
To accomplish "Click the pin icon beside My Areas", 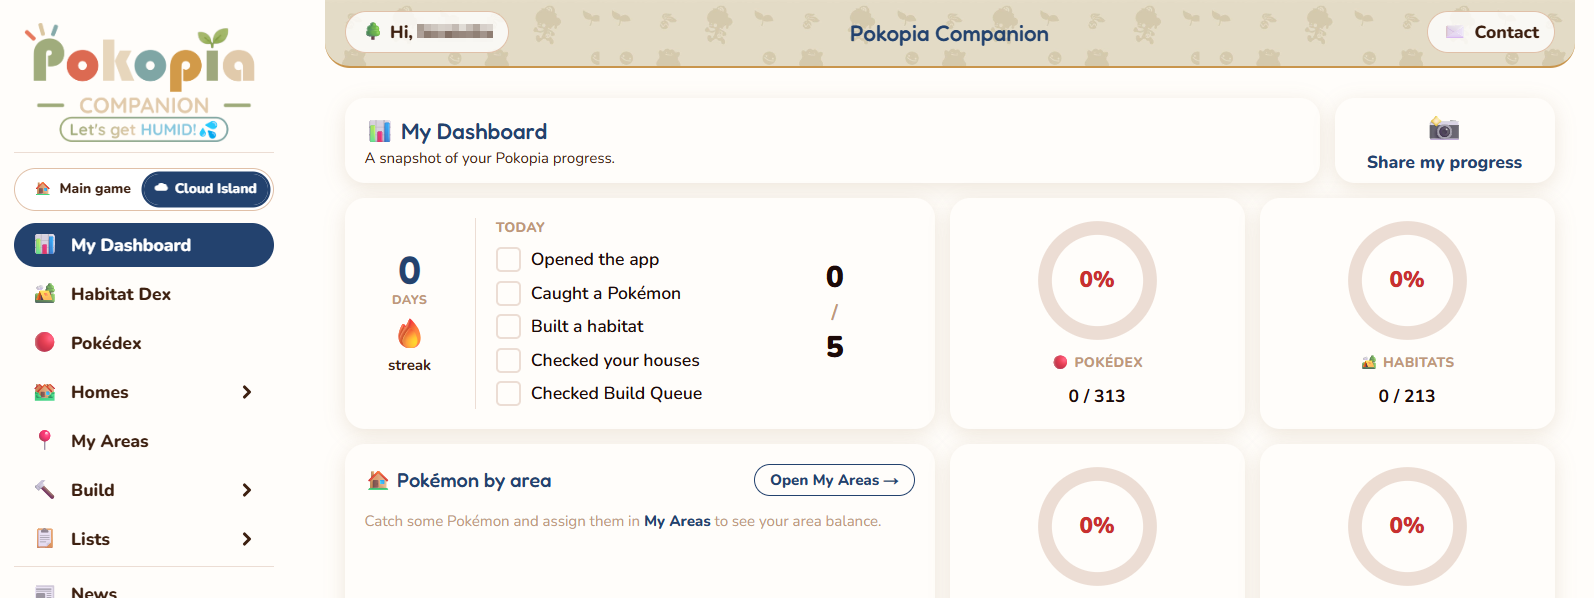I will click(x=45, y=440).
